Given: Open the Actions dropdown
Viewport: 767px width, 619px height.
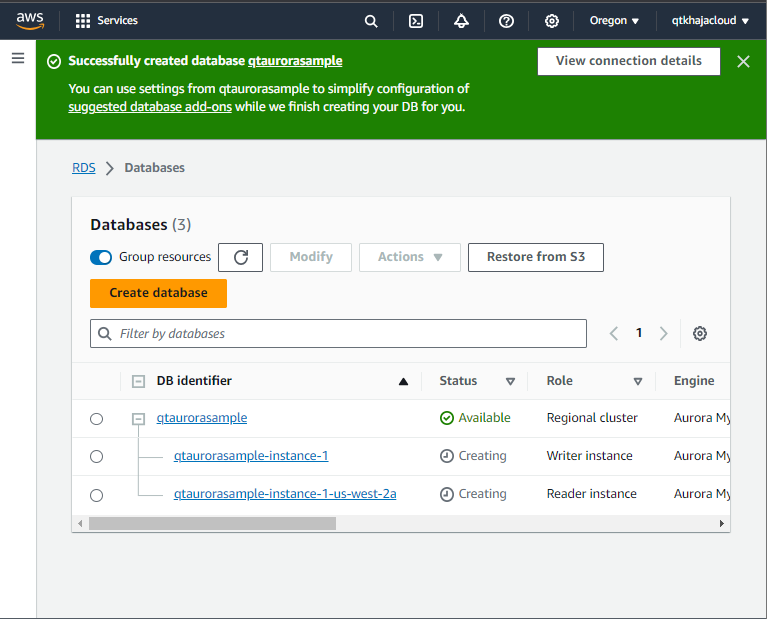Looking at the screenshot, I should [410, 257].
